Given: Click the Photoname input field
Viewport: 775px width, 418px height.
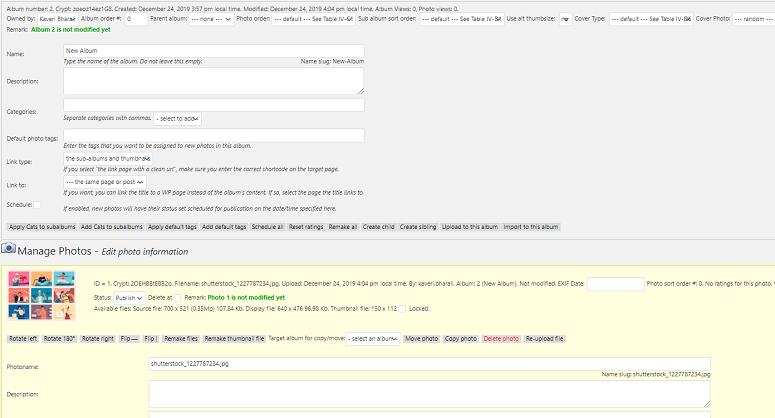Looking at the screenshot, I should pyautogui.click(x=430, y=364).
